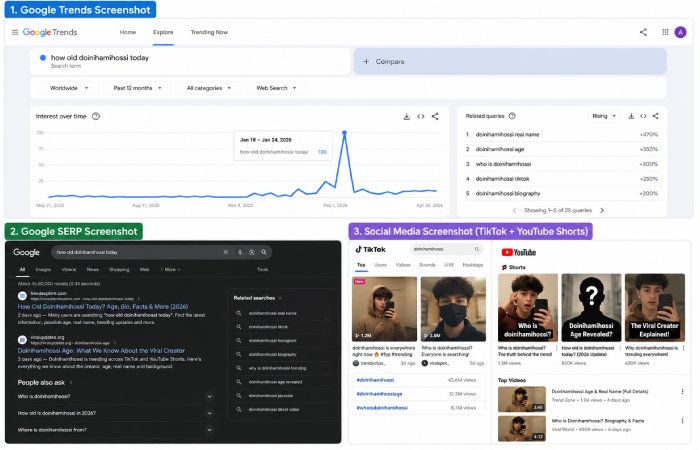Click related query 'who is doinihamihossi' in Trends

503,164
